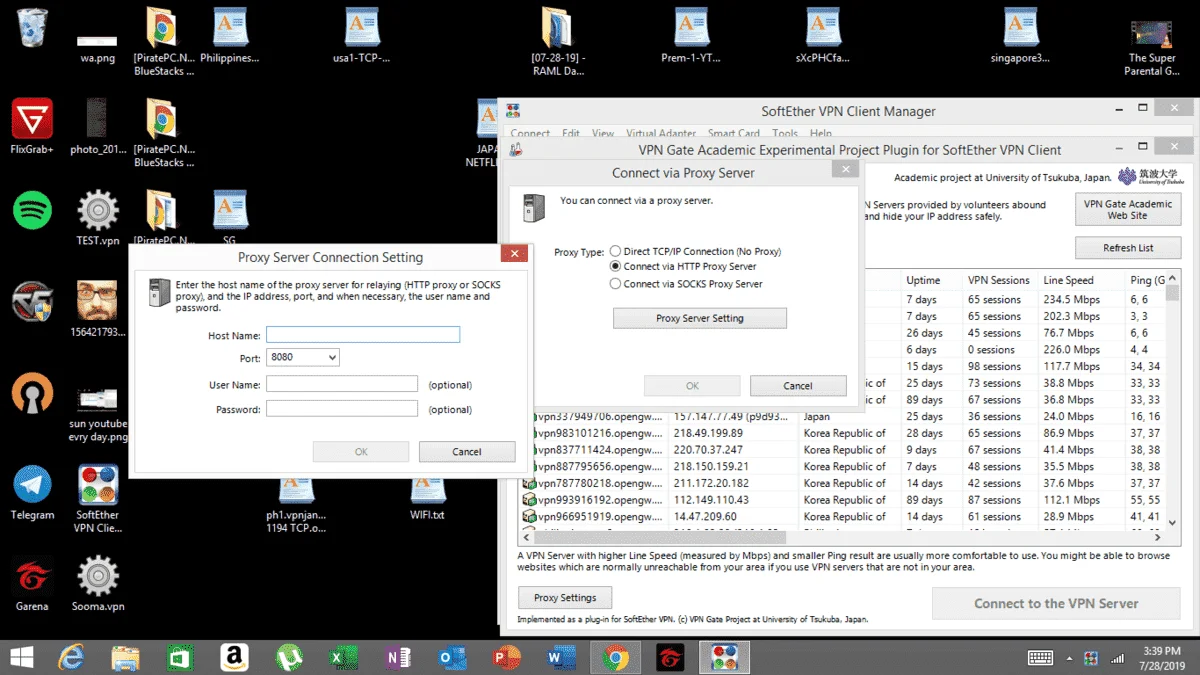This screenshot has width=1200, height=675.
Task: Open Outlook from the taskbar
Action: [x=452, y=657]
